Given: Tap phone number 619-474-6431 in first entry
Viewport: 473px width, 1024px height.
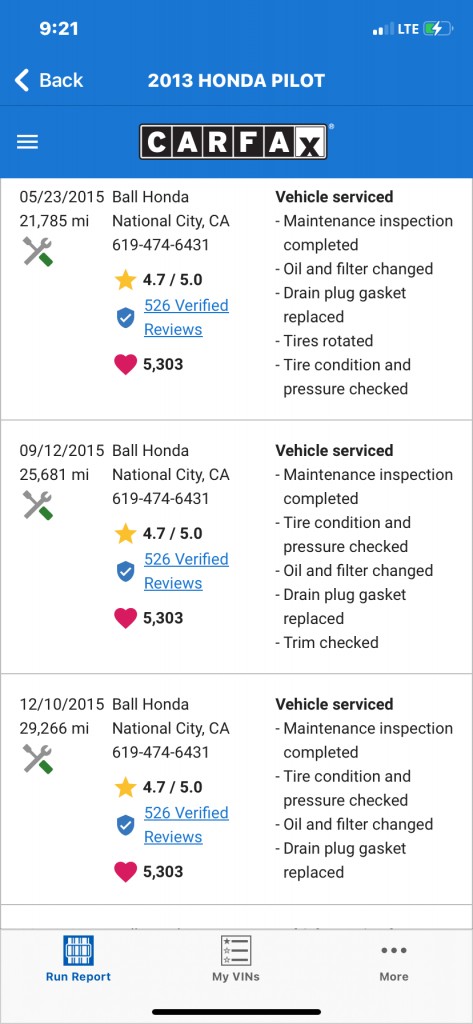Looking at the screenshot, I should 161,245.
